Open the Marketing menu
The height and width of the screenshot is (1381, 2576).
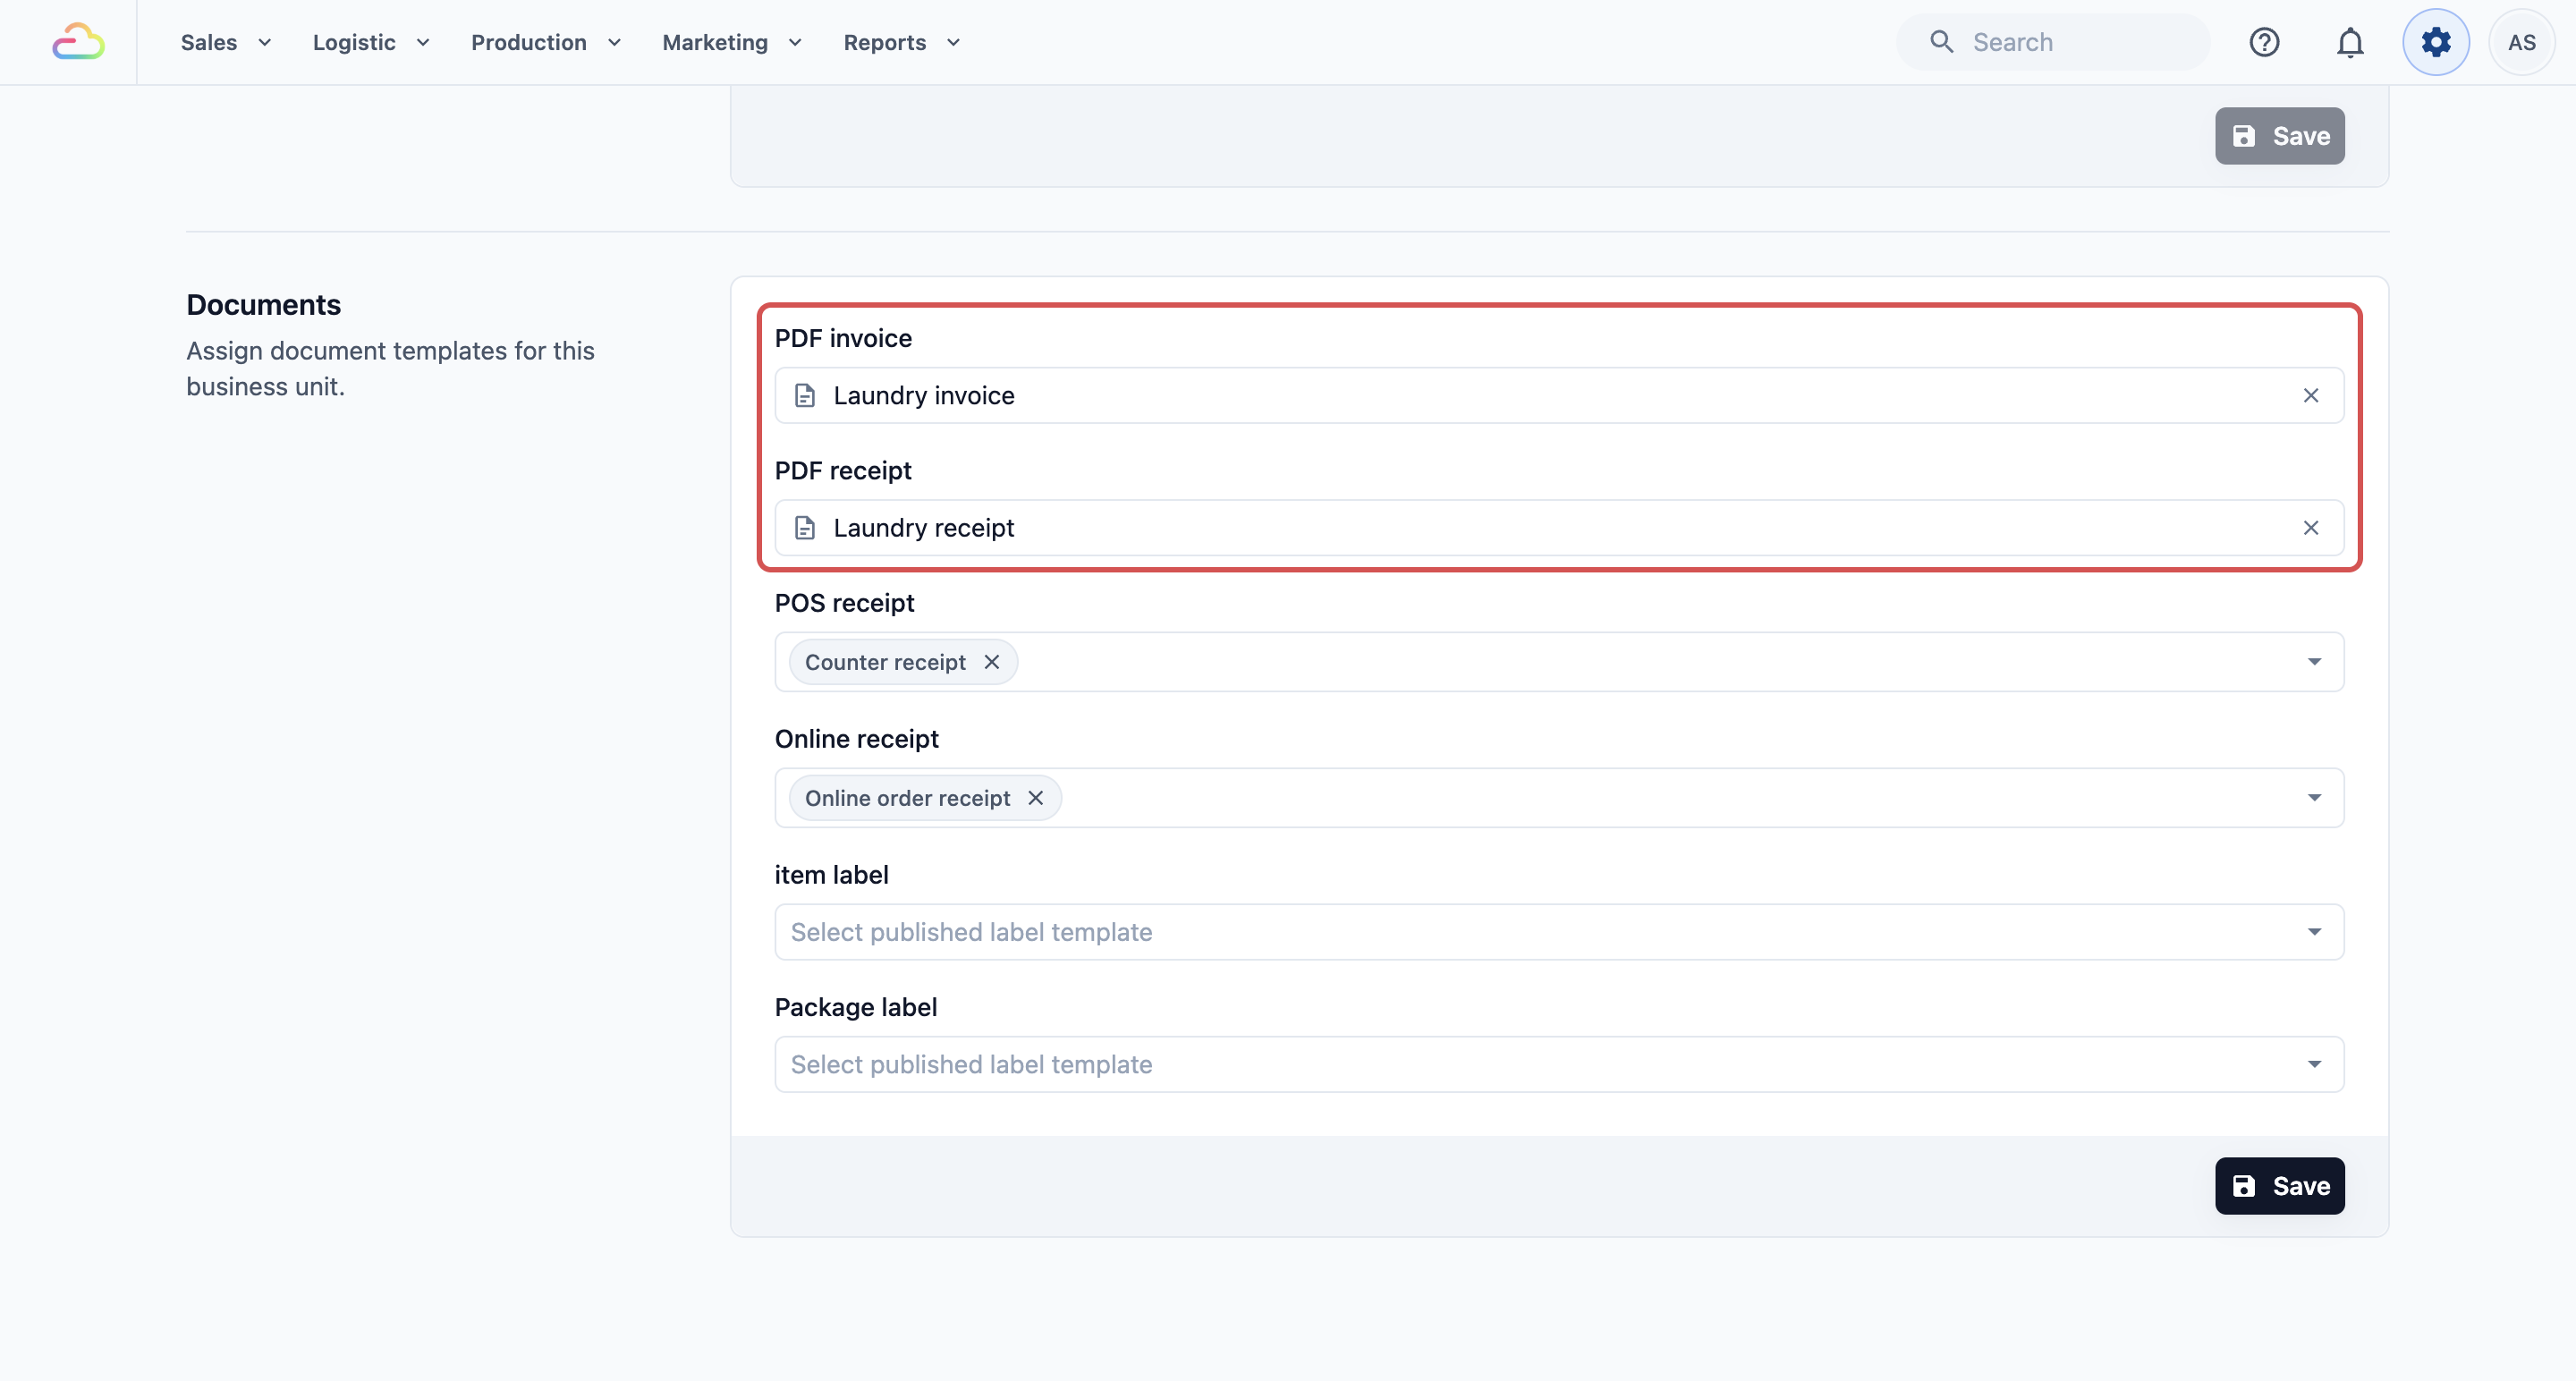click(x=732, y=42)
